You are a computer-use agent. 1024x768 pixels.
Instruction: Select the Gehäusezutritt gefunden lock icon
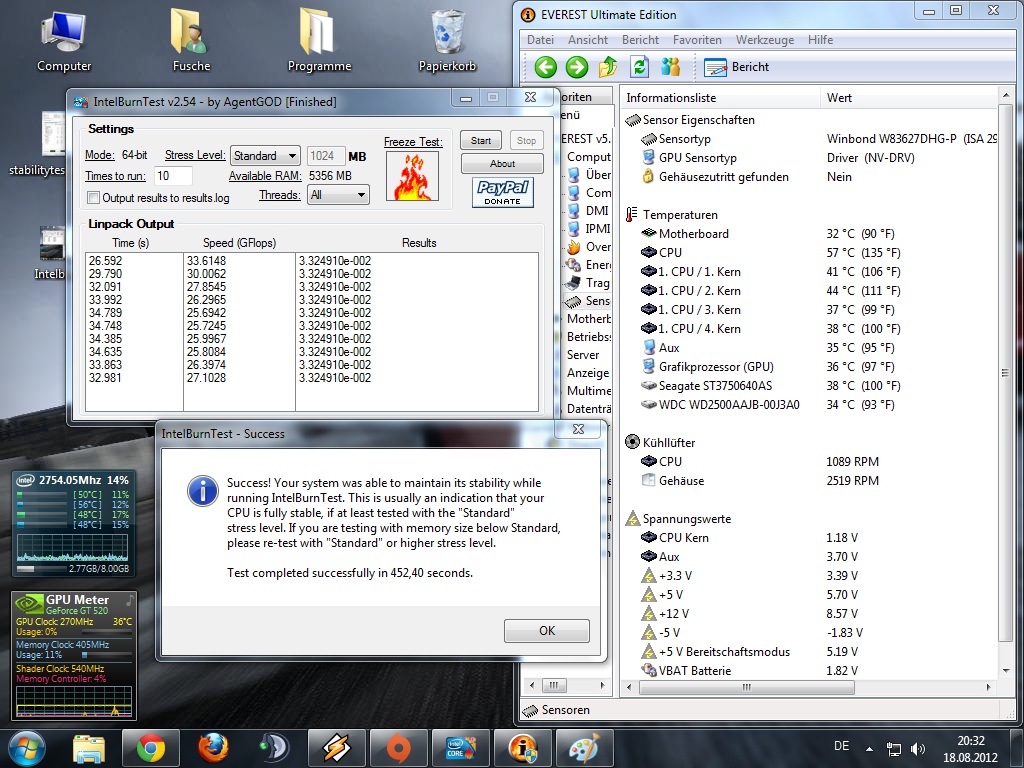(648, 176)
